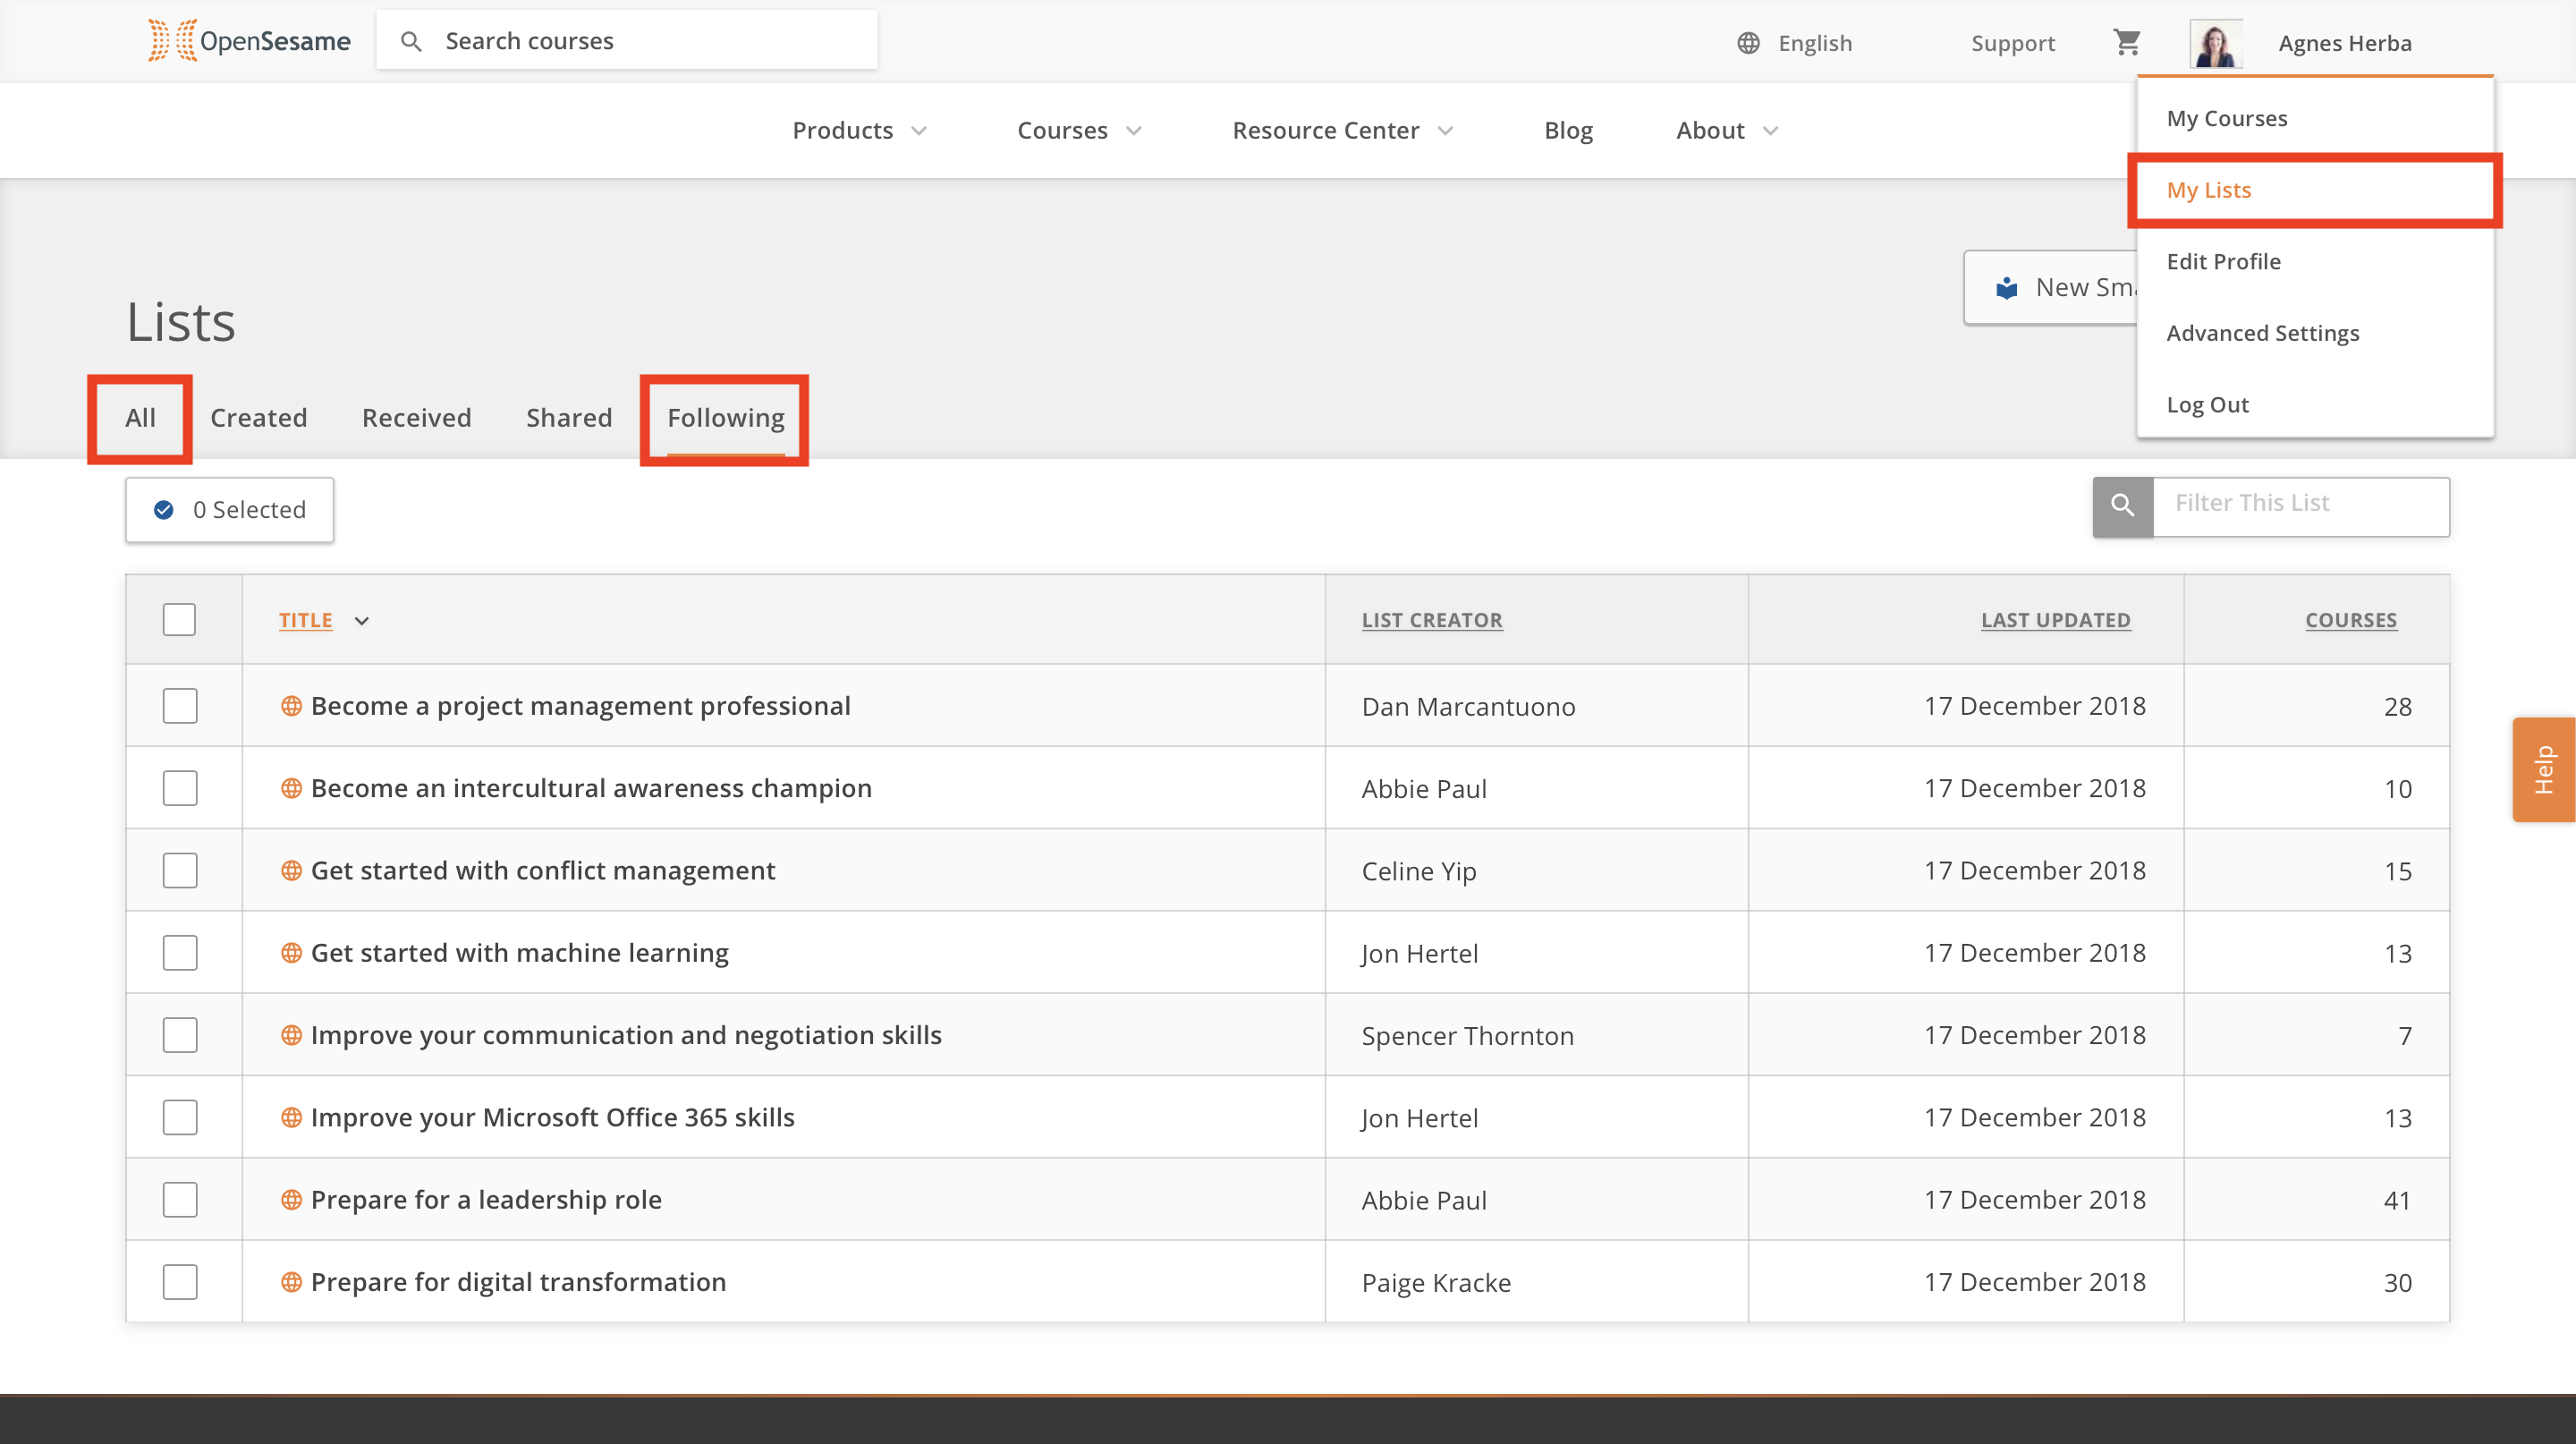The width and height of the screenshot is (2576, 1444).
Task: Toggle the Title column sort arrow
Action: pos(362,621)
